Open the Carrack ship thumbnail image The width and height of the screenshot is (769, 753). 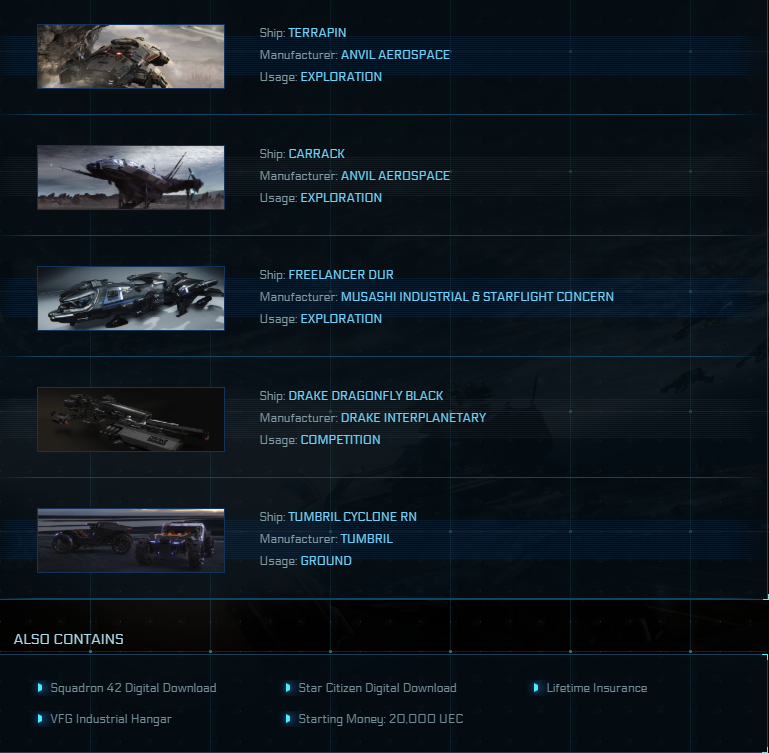[131, 178]
